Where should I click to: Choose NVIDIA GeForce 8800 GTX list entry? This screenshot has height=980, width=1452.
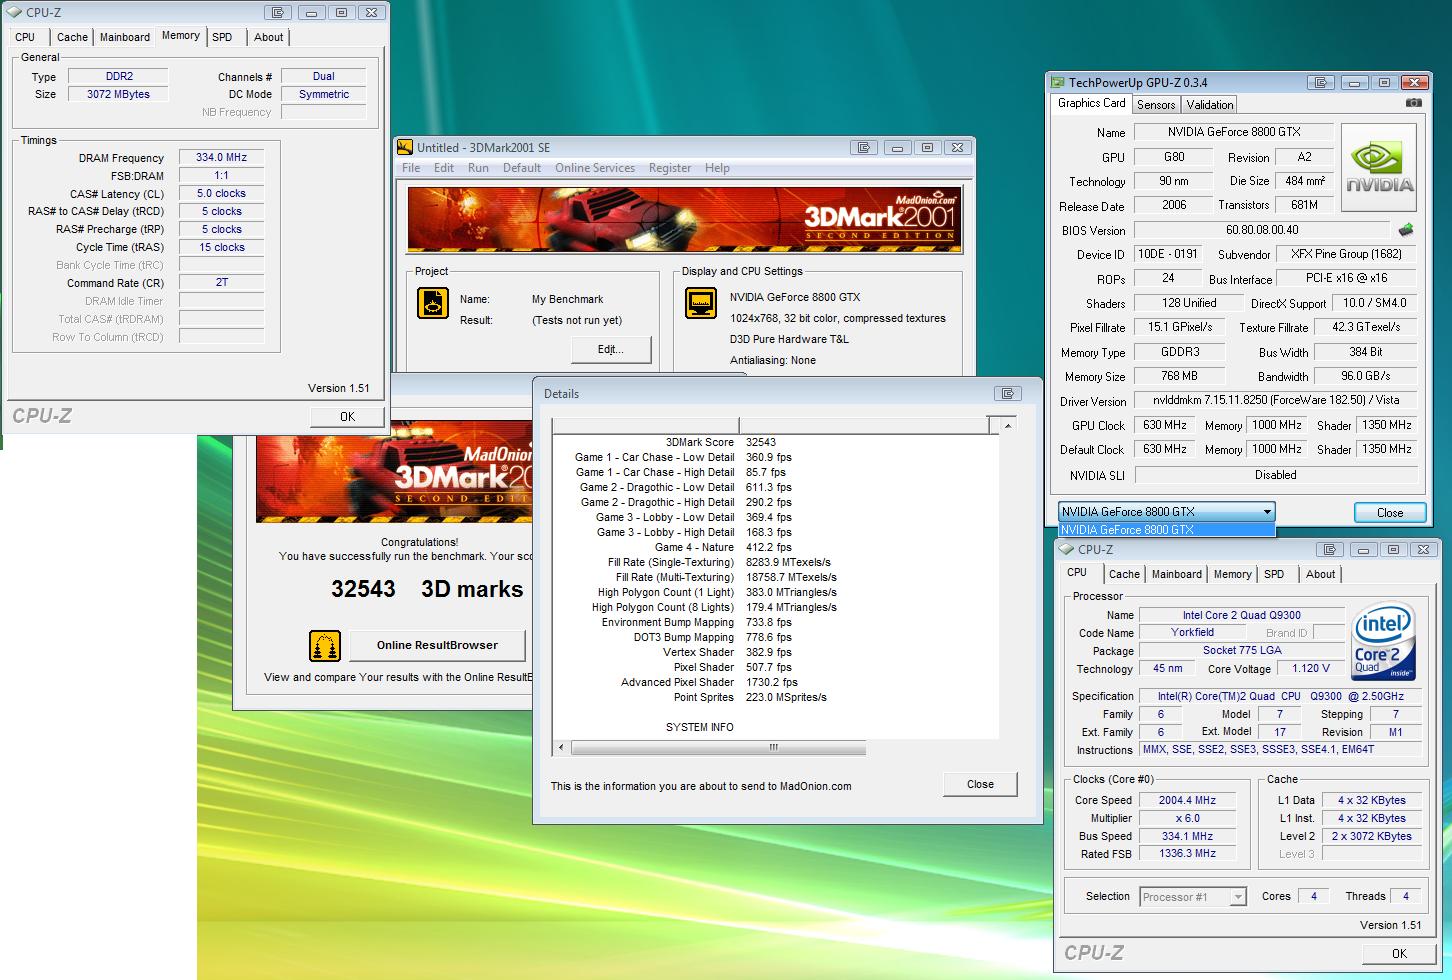point(1166,530)
